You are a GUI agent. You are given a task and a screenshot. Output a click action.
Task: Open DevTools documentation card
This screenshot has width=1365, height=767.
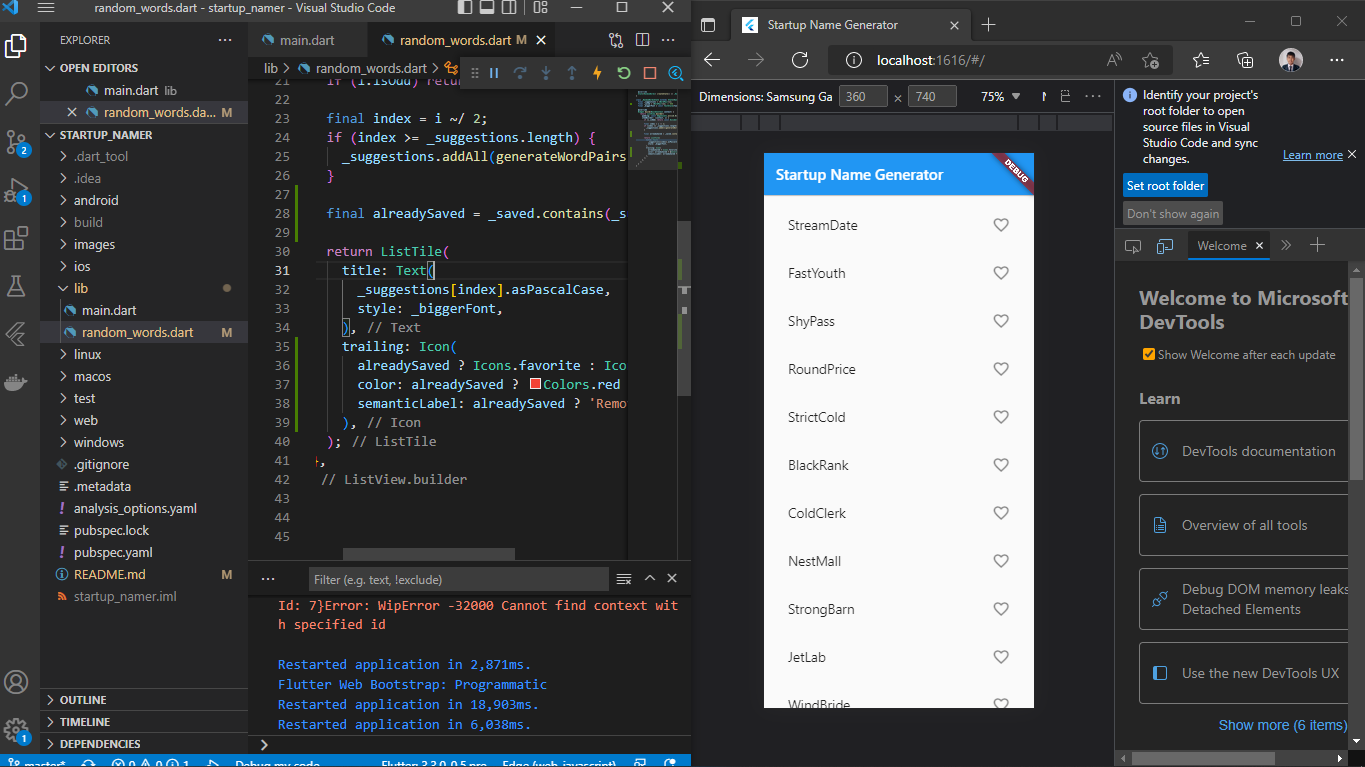coord(1245,451)
